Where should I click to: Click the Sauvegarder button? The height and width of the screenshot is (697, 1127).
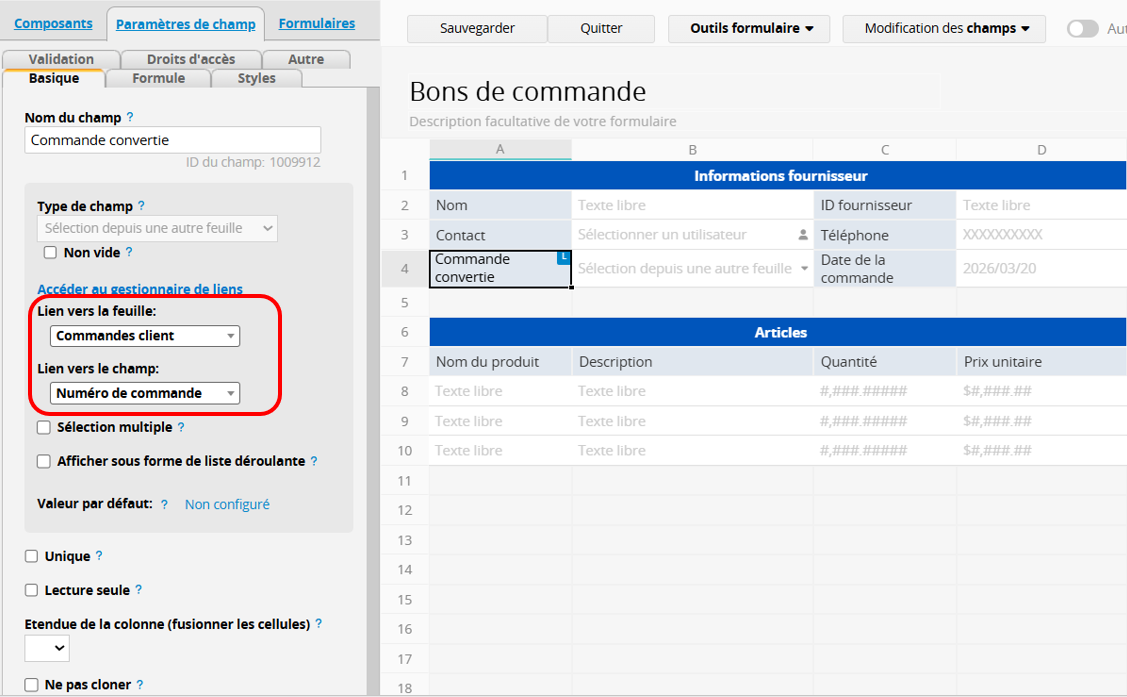477,29
